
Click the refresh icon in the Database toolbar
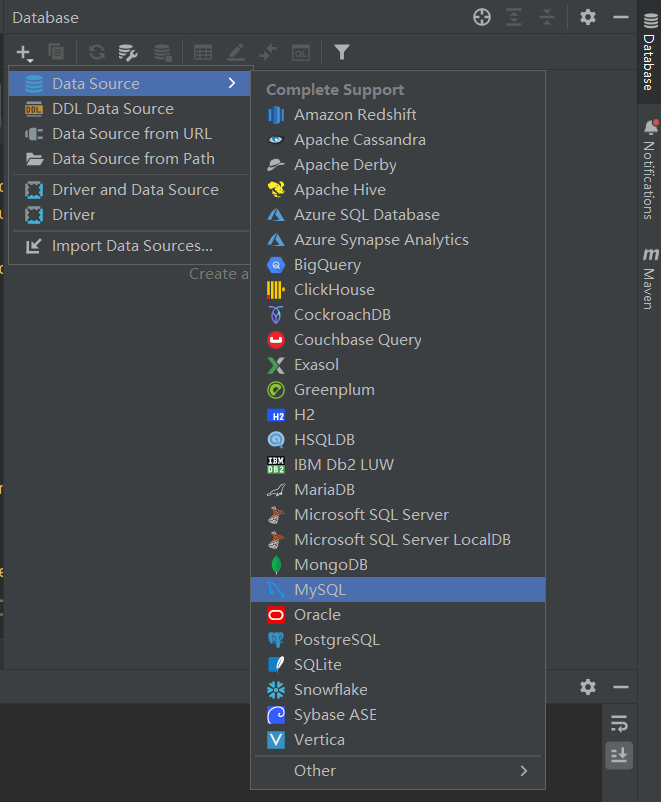click(x=97, y=52)
